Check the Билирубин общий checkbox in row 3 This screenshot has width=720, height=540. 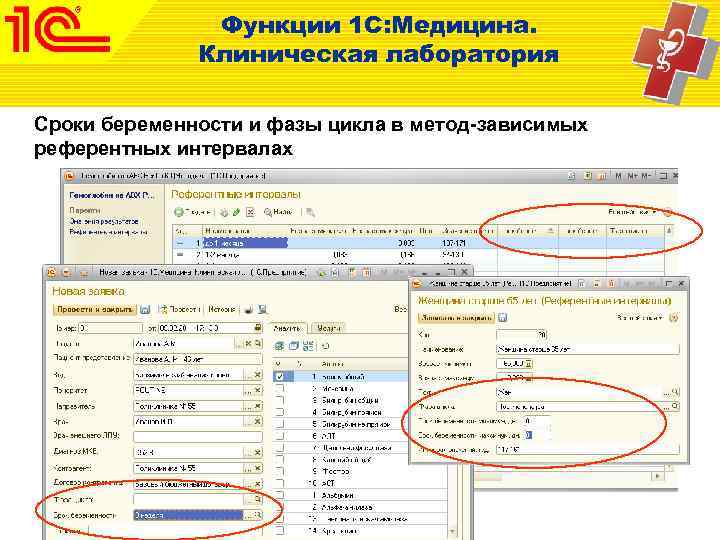point(280,400)
